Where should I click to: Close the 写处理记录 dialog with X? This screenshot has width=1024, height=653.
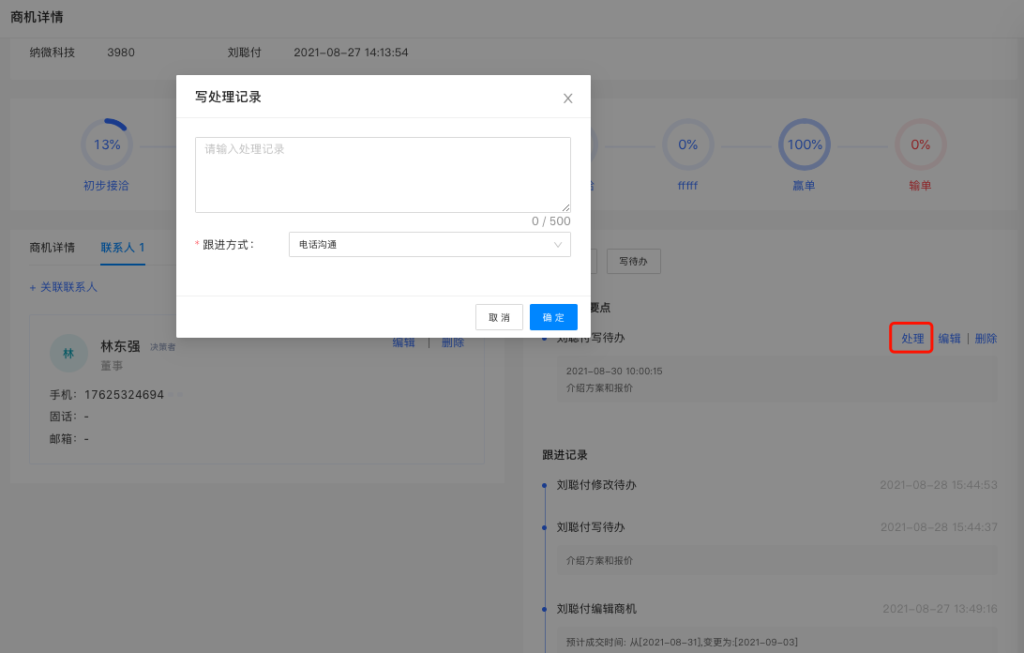point(568,98)
